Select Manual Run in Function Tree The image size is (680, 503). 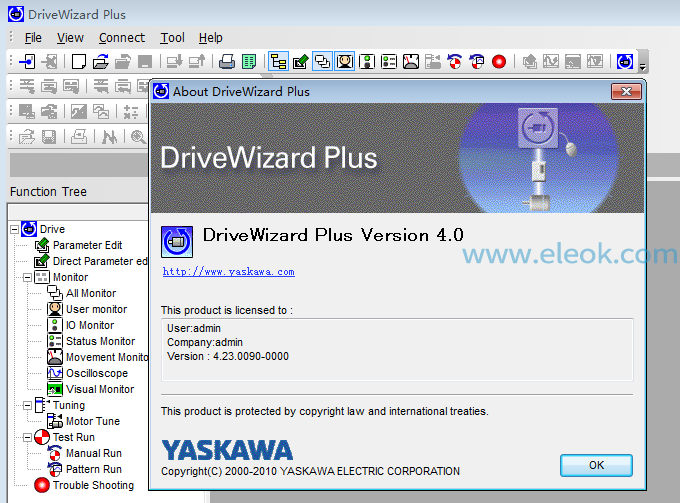point(94,453)
